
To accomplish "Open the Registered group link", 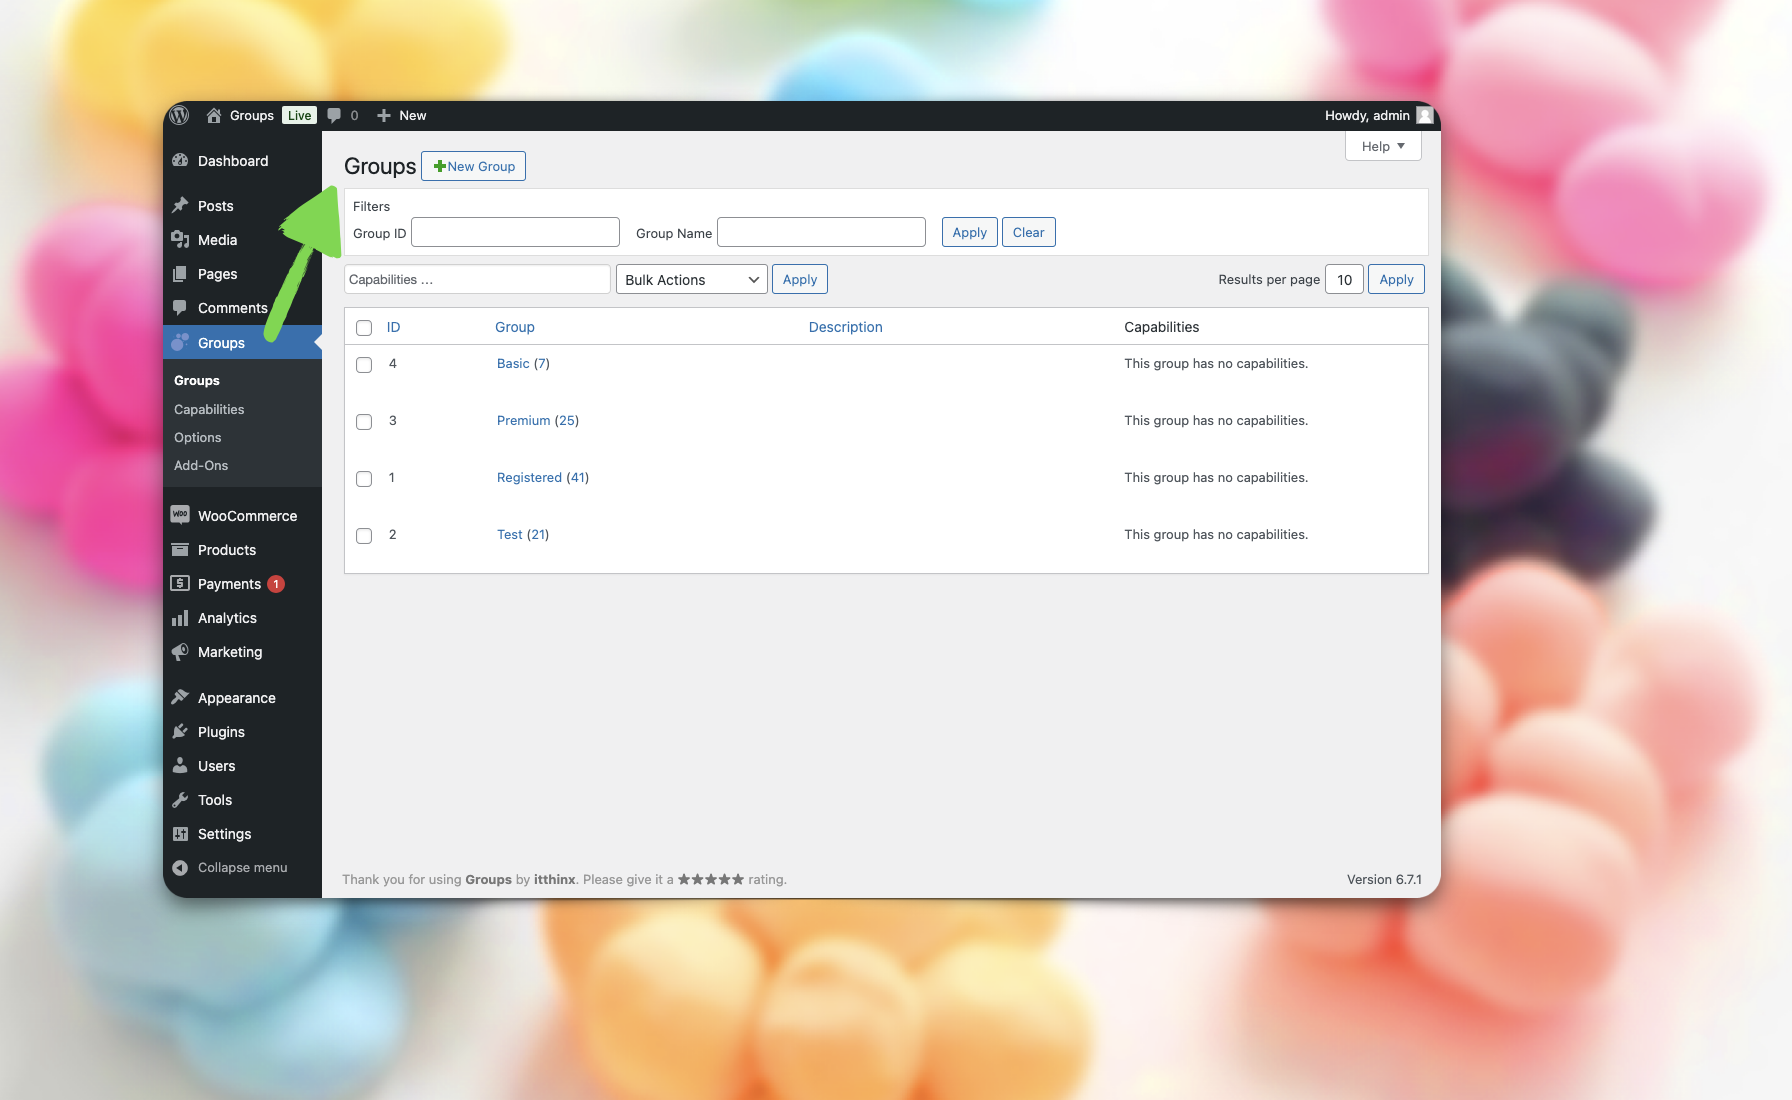I will point(529,477).
